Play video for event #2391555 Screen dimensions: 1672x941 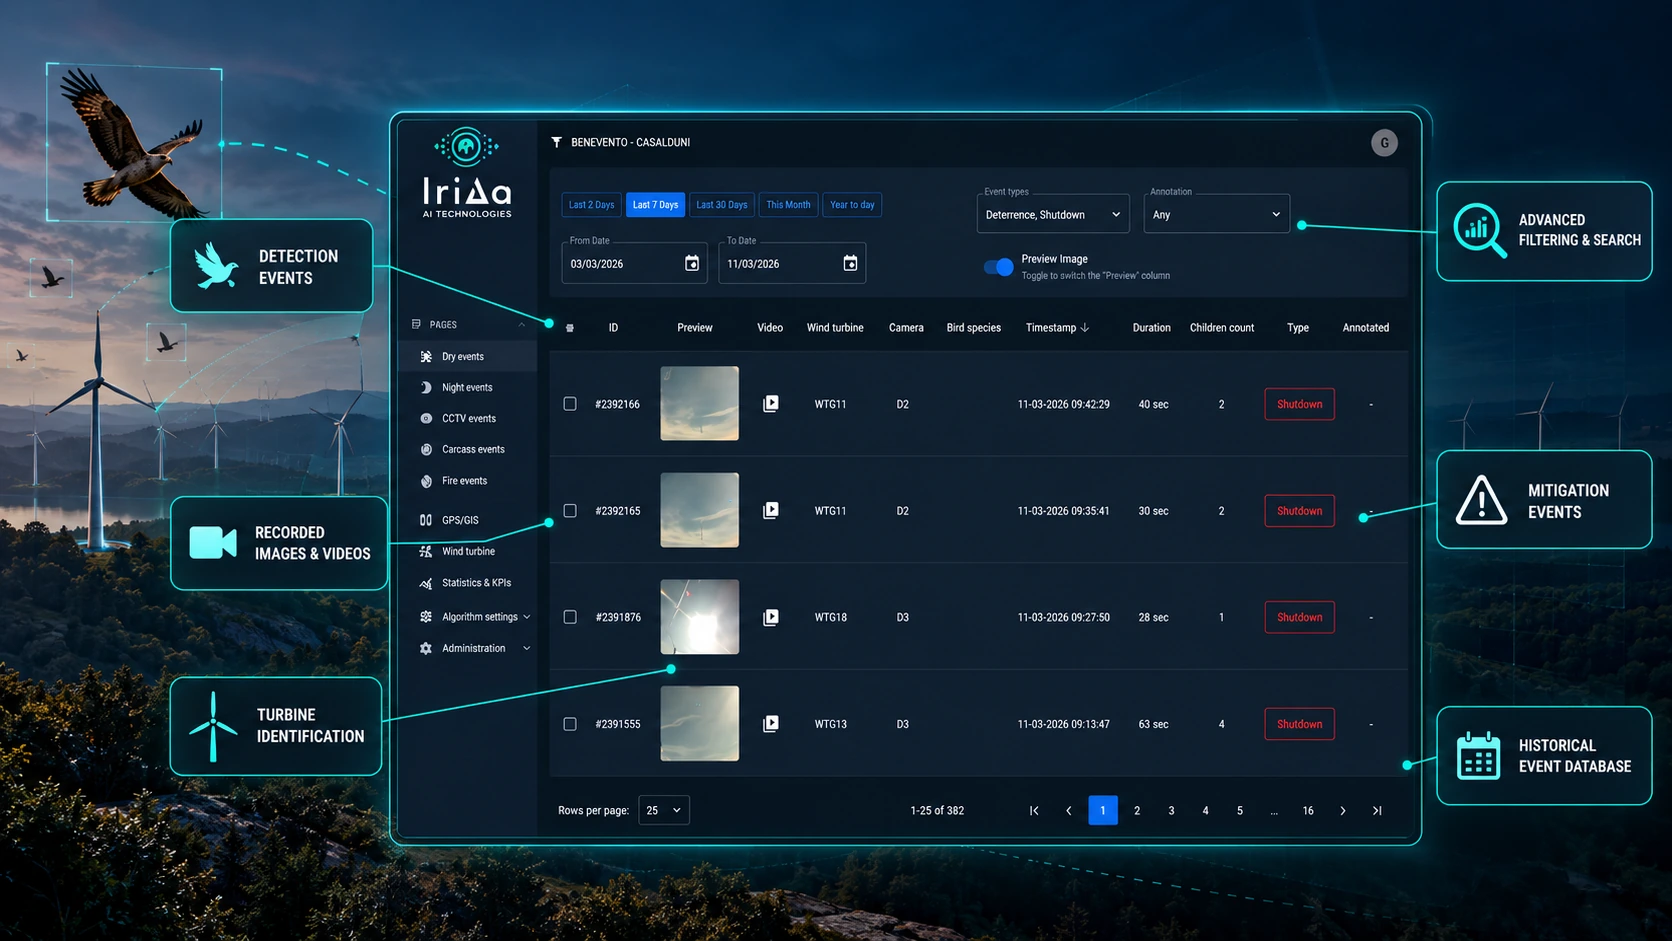pos(770,723)
